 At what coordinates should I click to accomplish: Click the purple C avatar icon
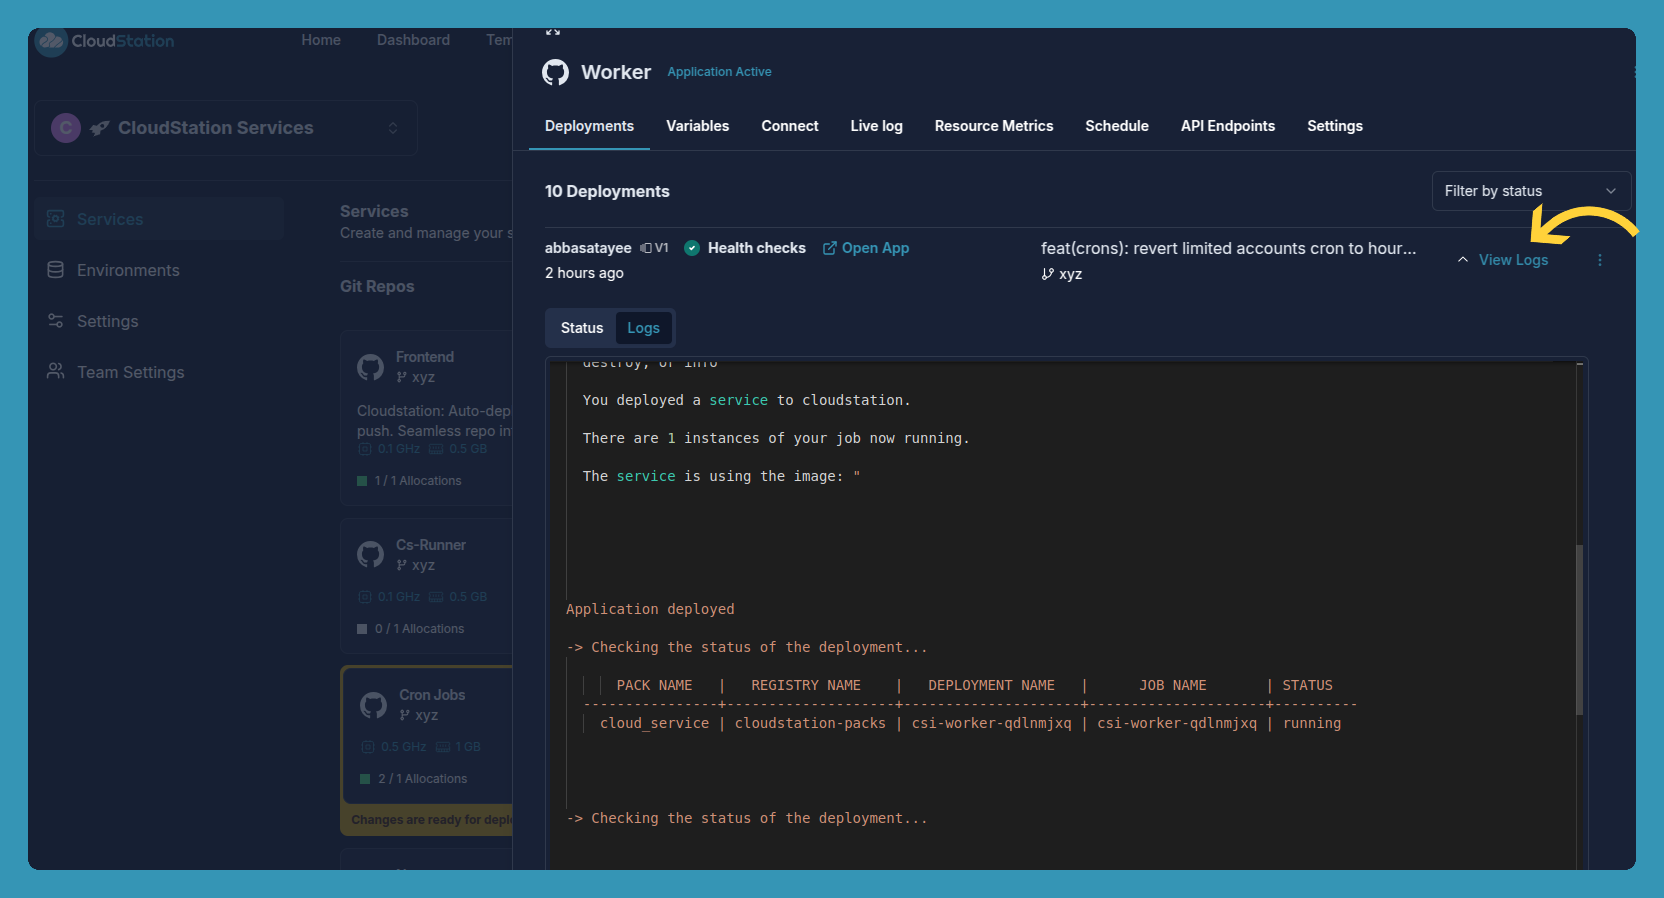click(66, 128)
